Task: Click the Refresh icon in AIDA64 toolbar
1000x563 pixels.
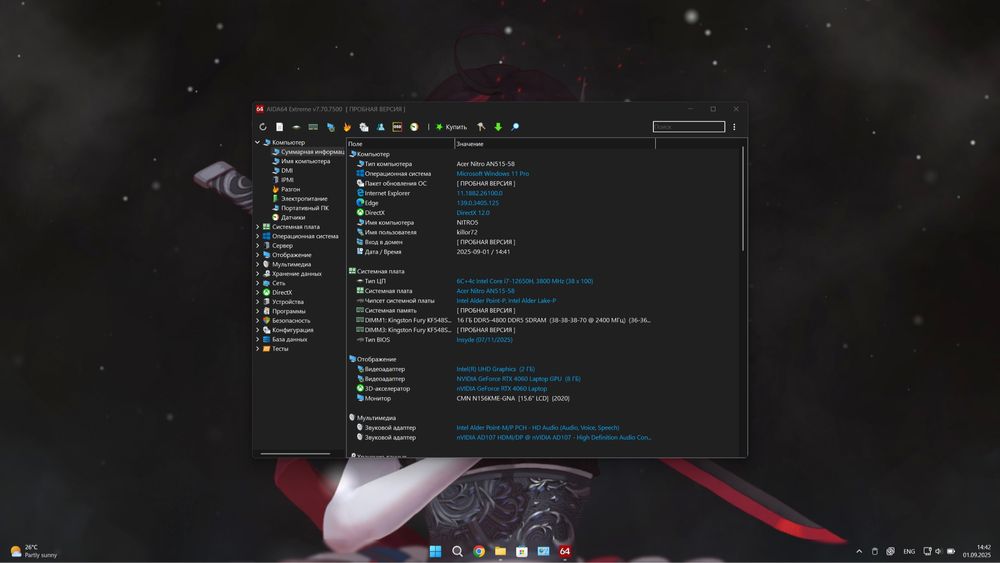Action: 262,127
